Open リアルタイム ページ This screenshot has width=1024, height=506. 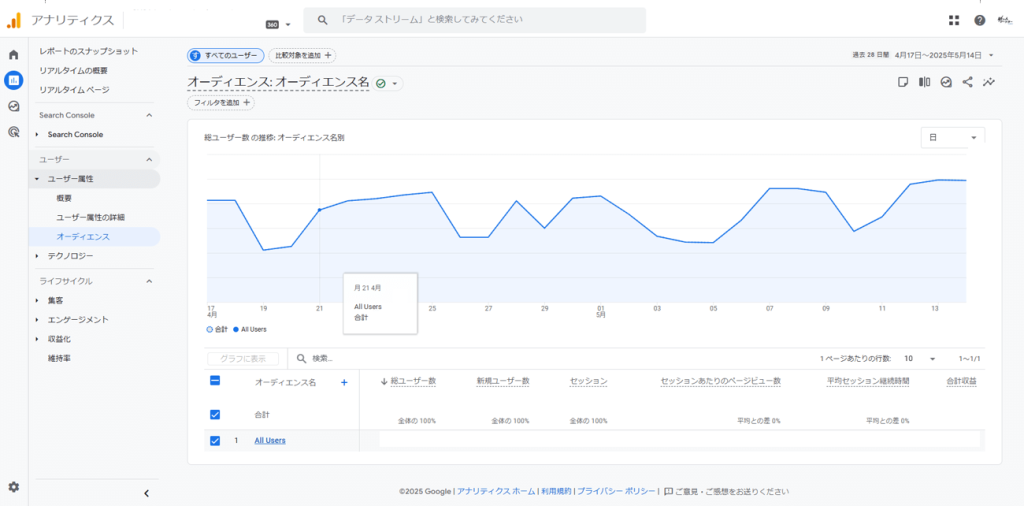(74, 89)
